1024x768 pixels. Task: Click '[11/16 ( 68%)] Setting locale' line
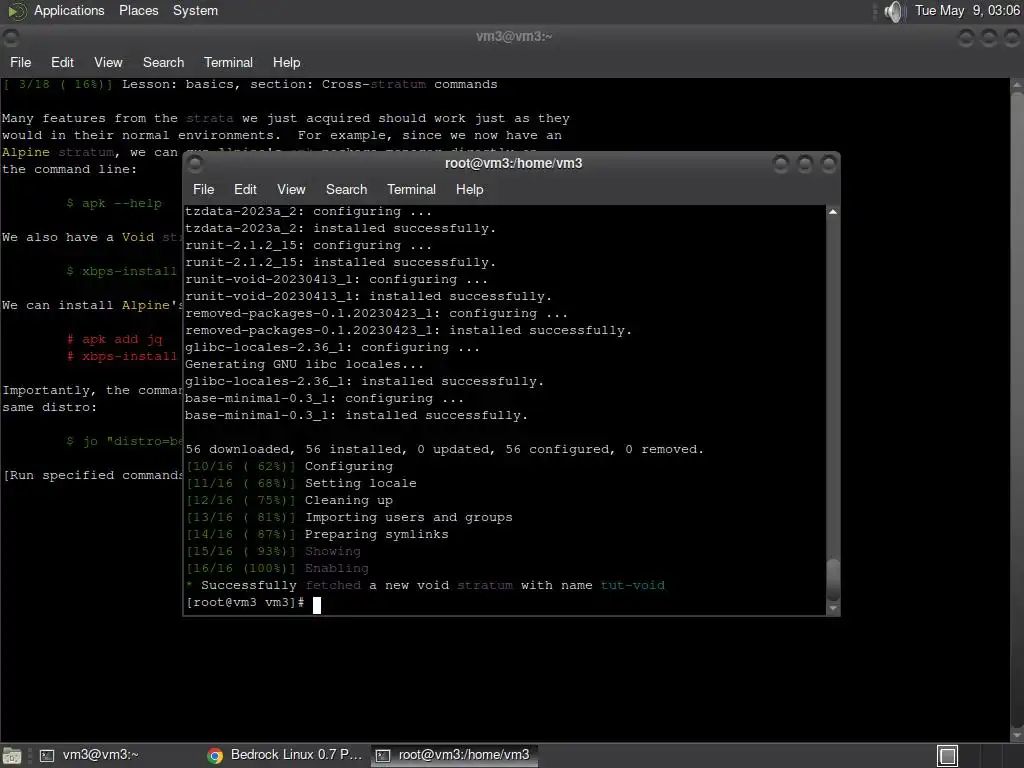point(301,483)
